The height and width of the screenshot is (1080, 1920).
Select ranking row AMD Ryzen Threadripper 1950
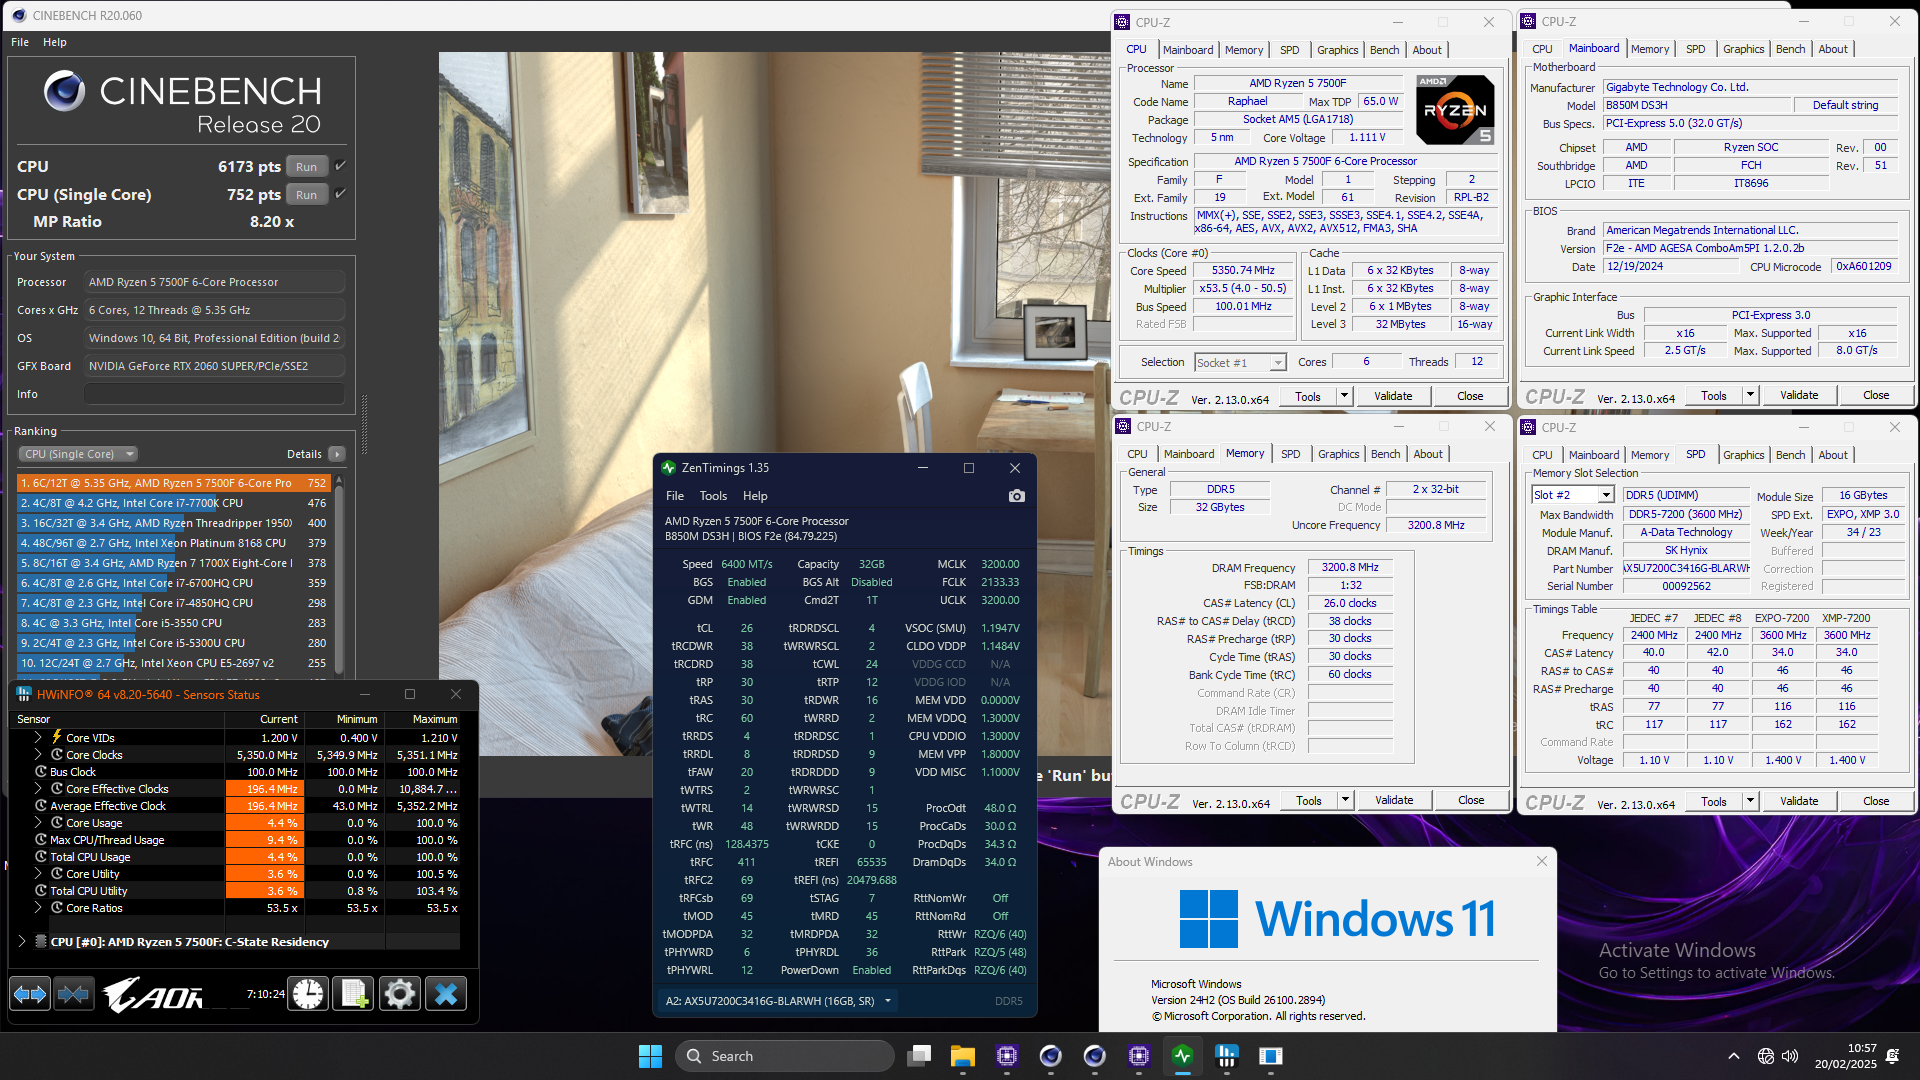pyautogui.click(x=173, y=523)
